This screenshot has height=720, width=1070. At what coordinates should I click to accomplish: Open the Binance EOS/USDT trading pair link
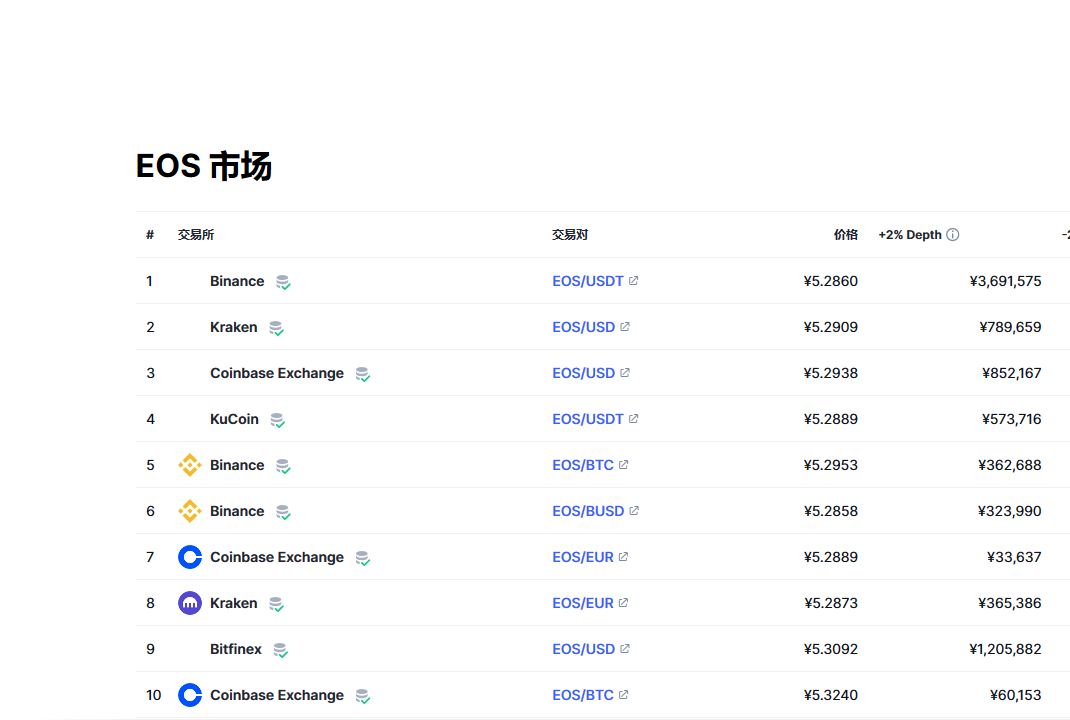pyautogui.click(x=588, y=281)
